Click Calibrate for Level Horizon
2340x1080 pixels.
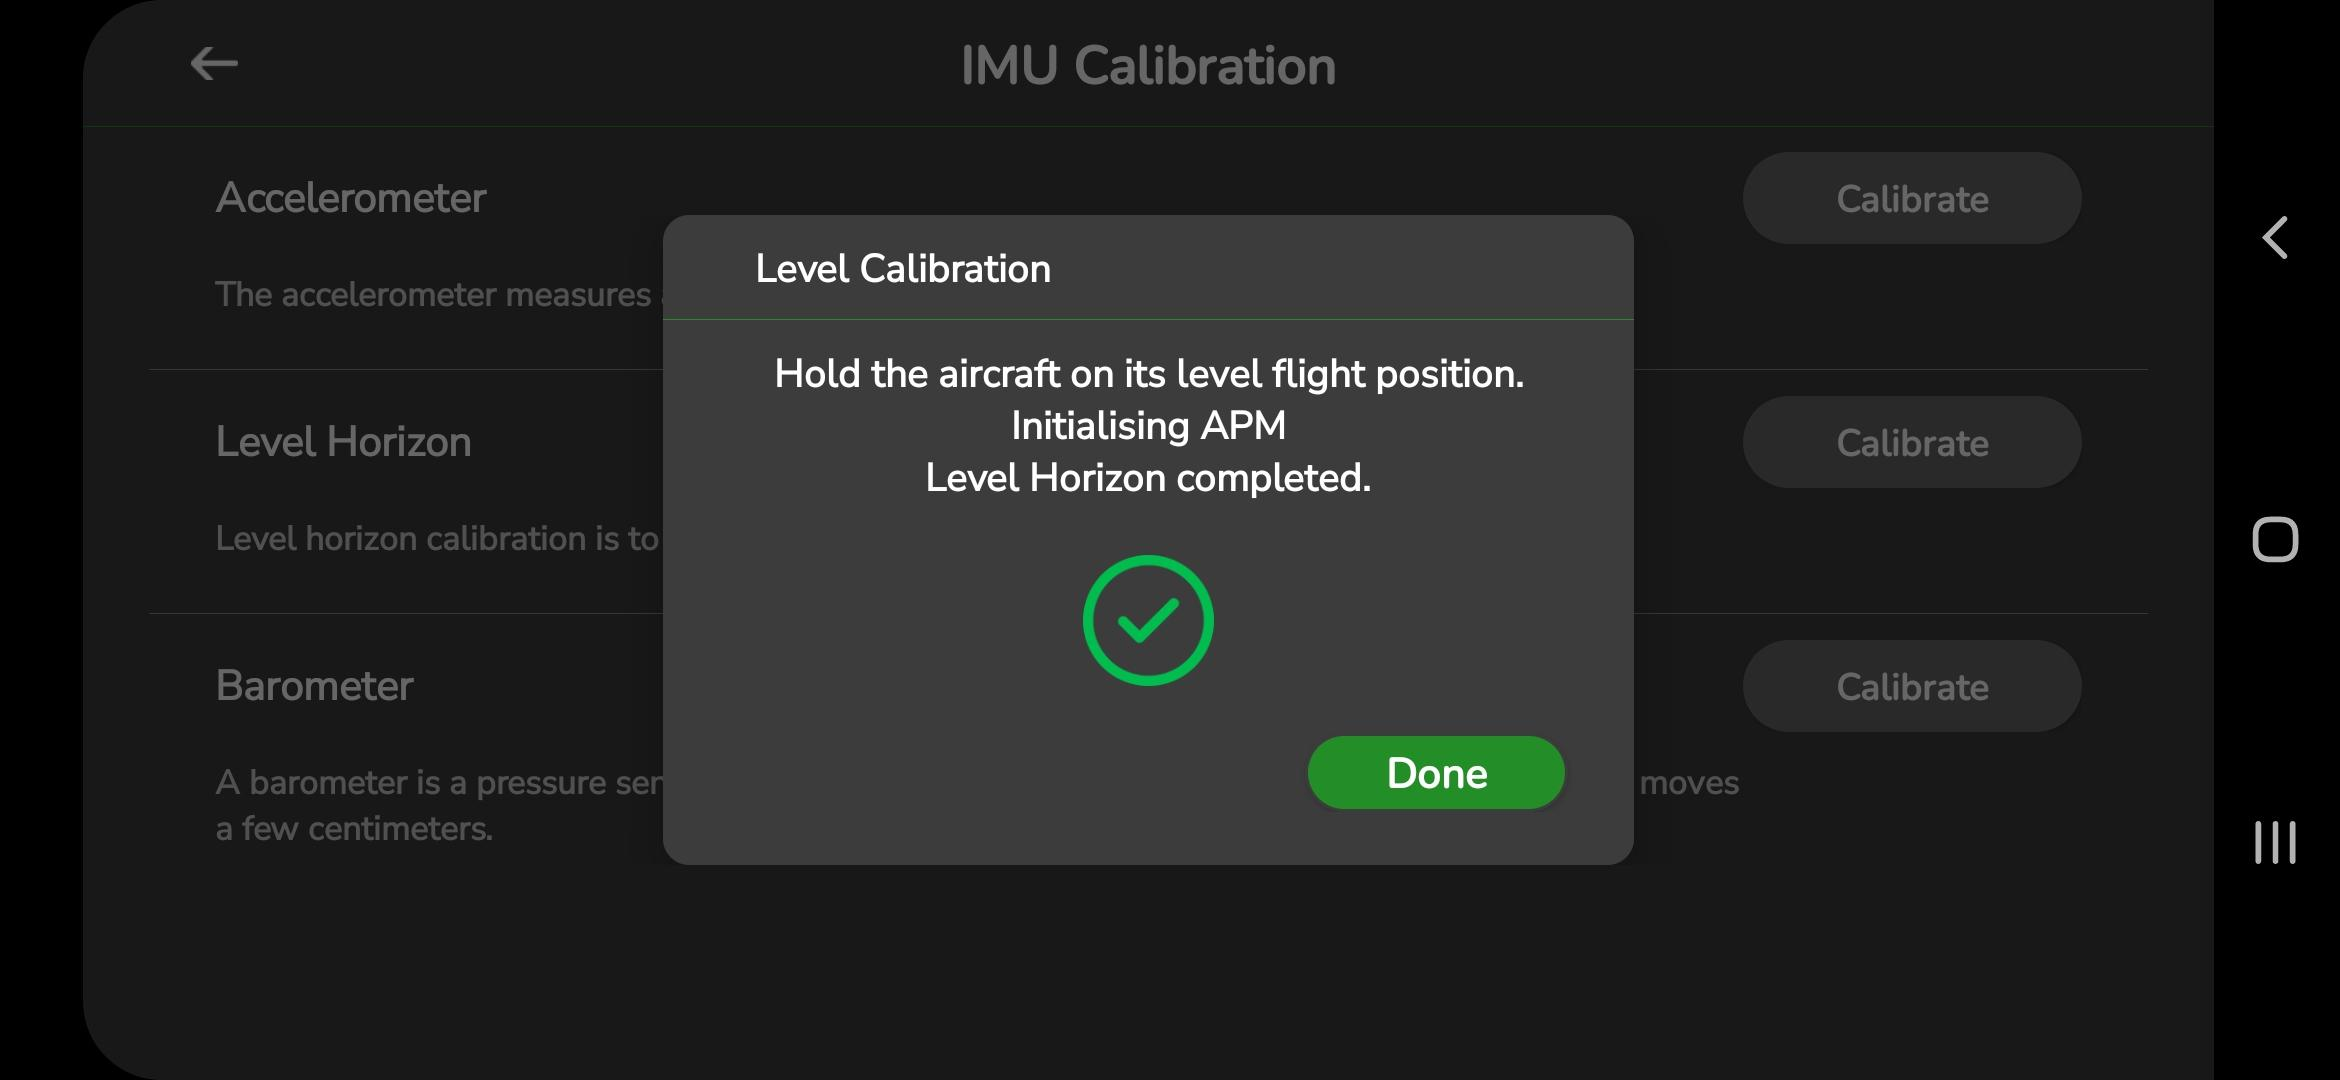1911,442
